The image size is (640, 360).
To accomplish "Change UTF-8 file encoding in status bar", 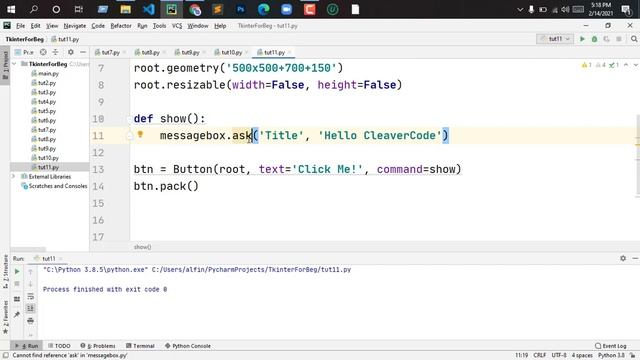I will coord(559,356).
